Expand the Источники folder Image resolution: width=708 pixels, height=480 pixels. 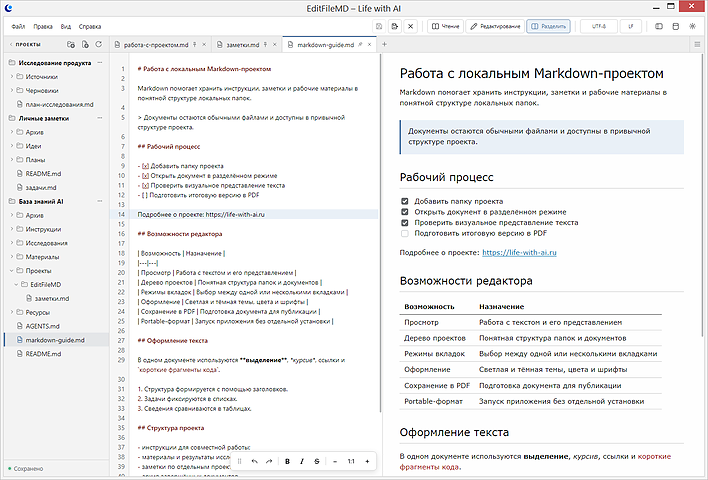(x=12, y=77)
